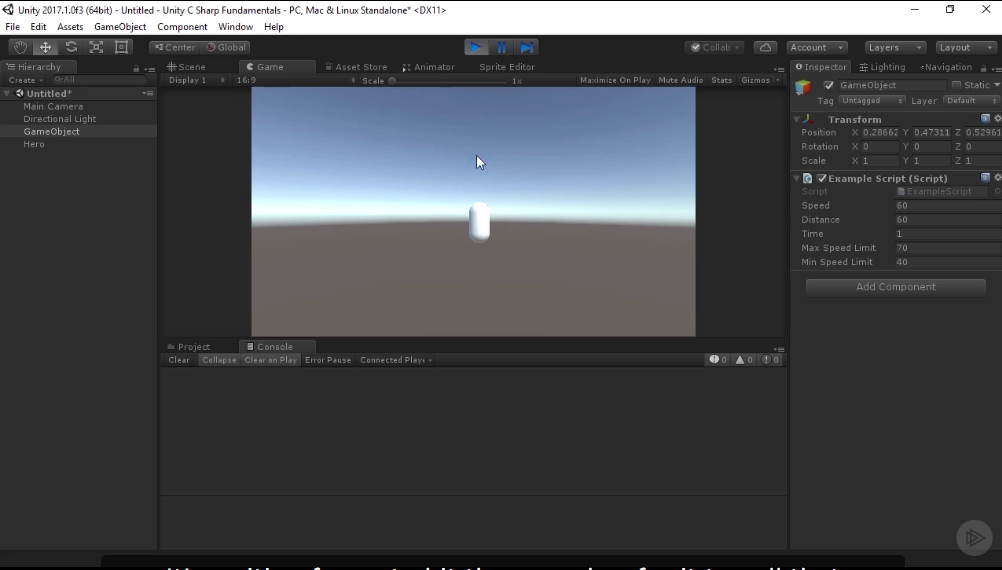
Task: Open the Tag dropdown Untagged
Action: tap(872, 100)
